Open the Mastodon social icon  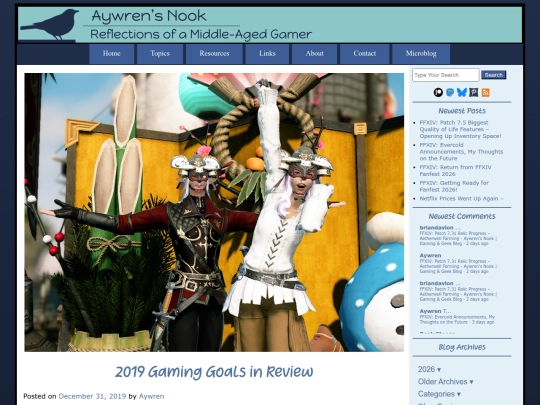450,92
